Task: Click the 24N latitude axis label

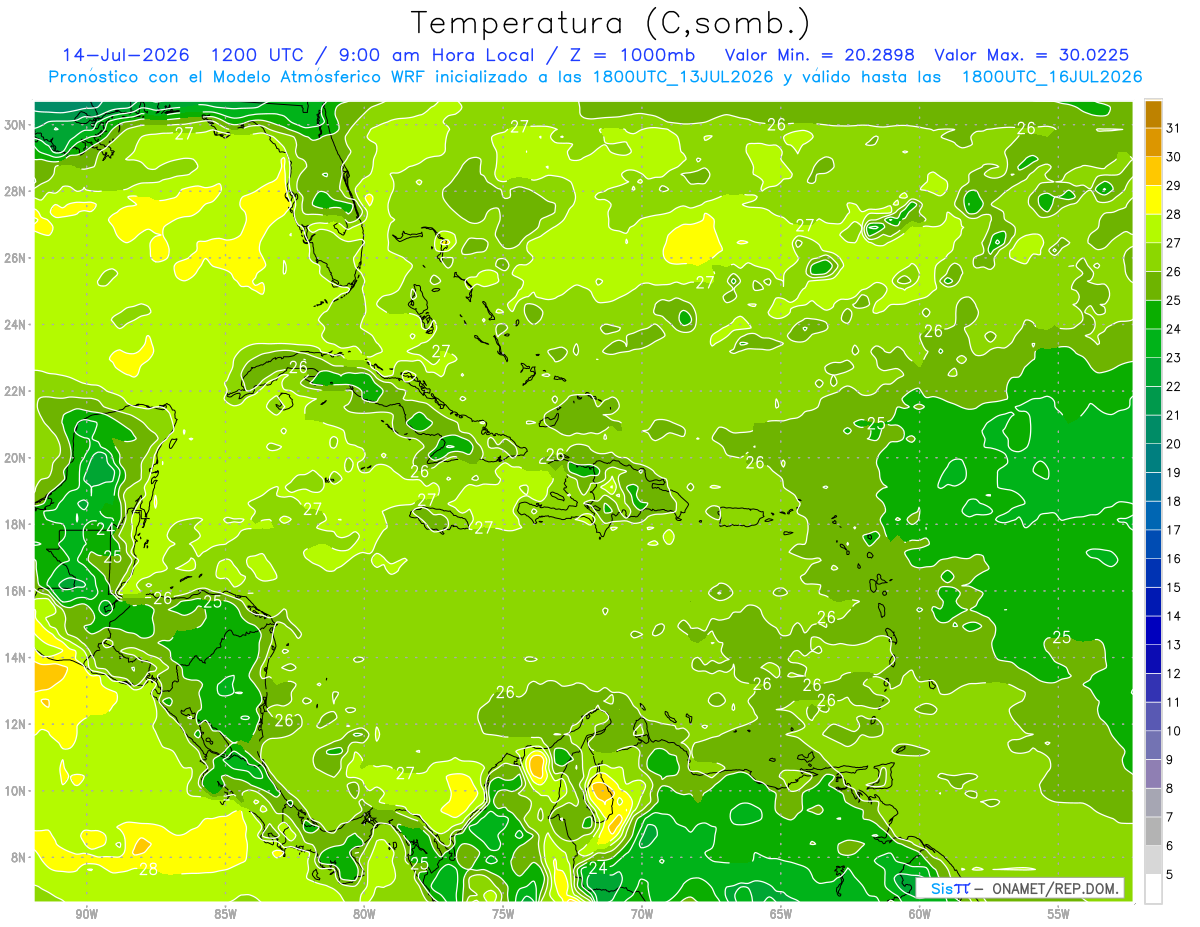Action: 15,324
